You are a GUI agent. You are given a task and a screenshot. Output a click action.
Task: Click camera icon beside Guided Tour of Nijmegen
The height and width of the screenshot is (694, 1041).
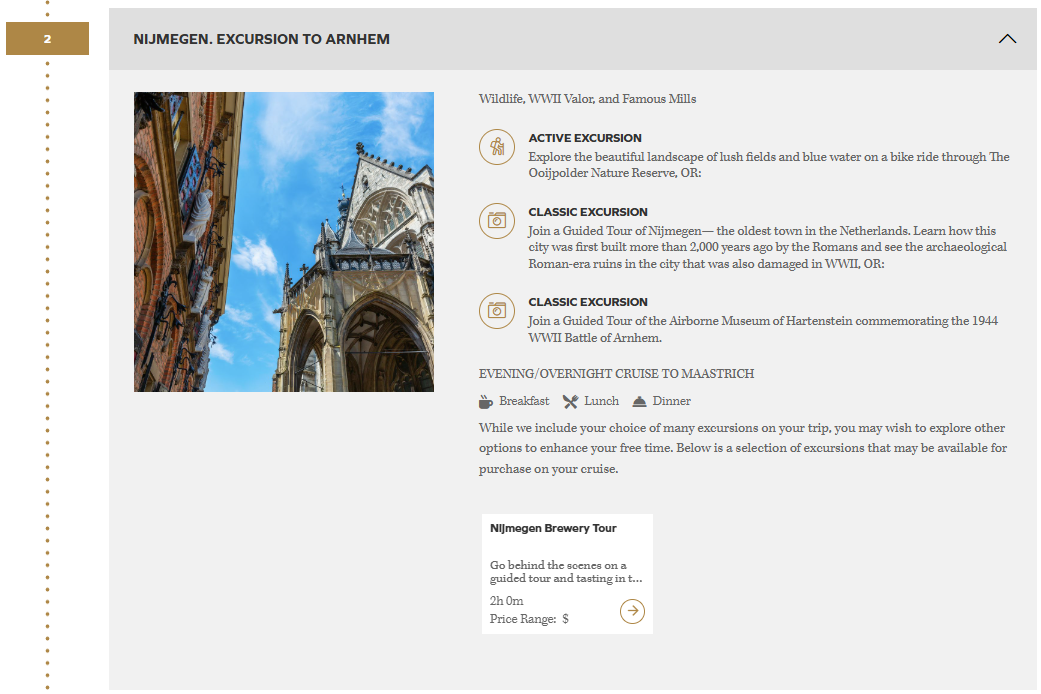tap(497, 221)
